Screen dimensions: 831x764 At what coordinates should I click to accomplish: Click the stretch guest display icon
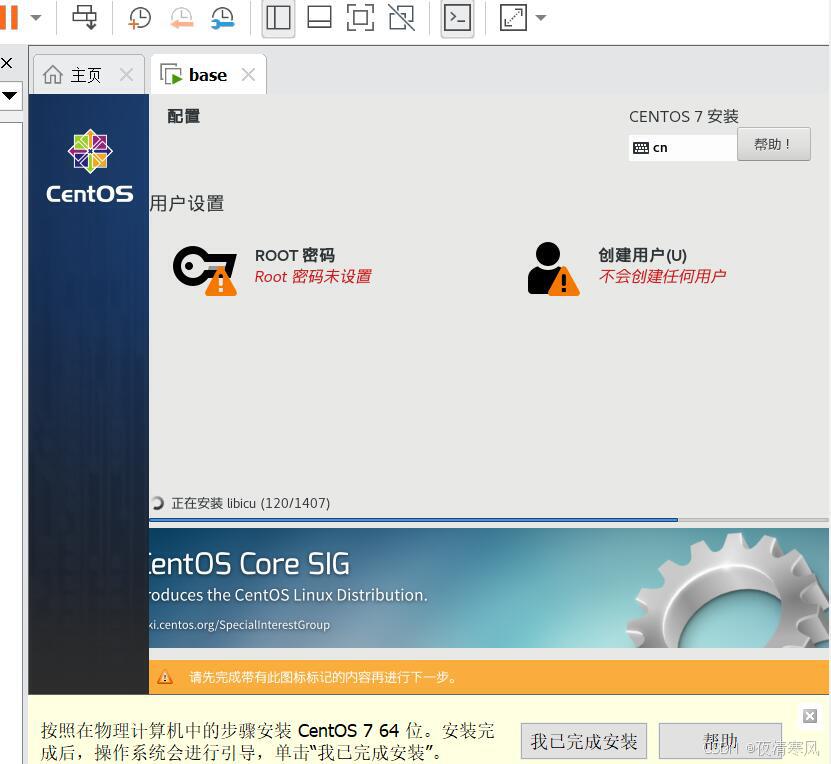point(513,17)
